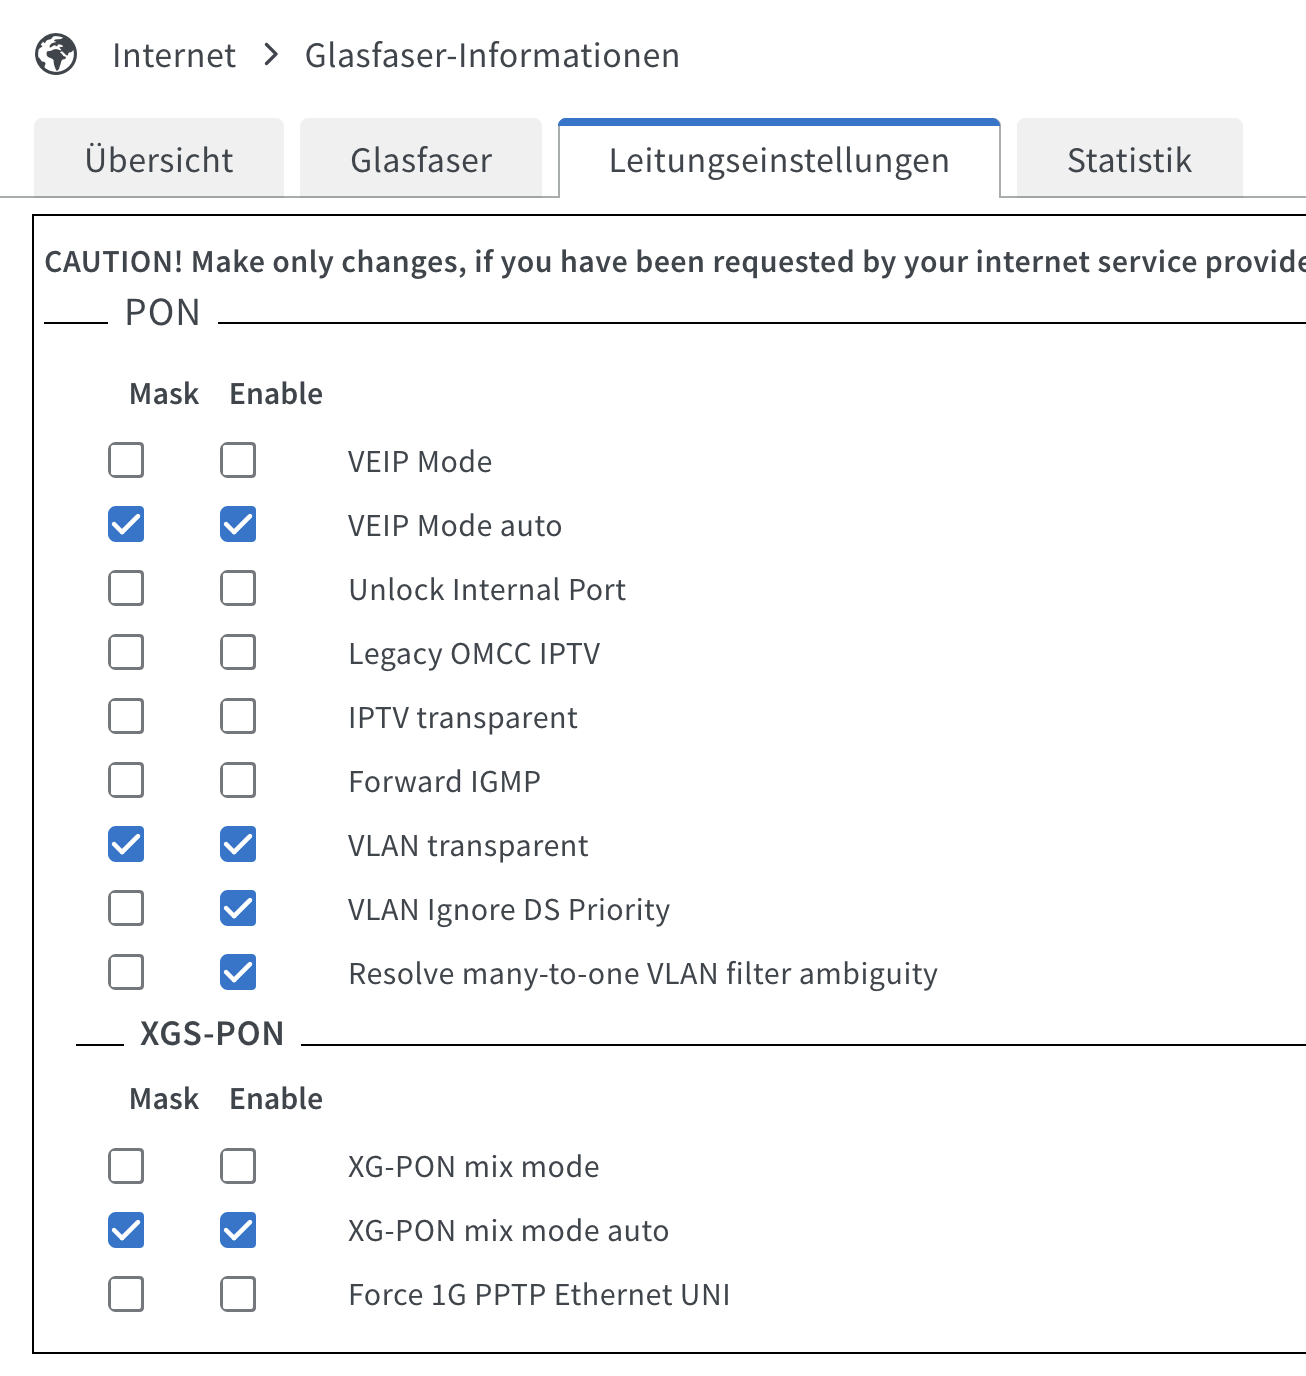This screenshot has height=1376, width=1306.
Task: Open the Statistik tab
Action: pyautogui.click(x=1130, y=159)
